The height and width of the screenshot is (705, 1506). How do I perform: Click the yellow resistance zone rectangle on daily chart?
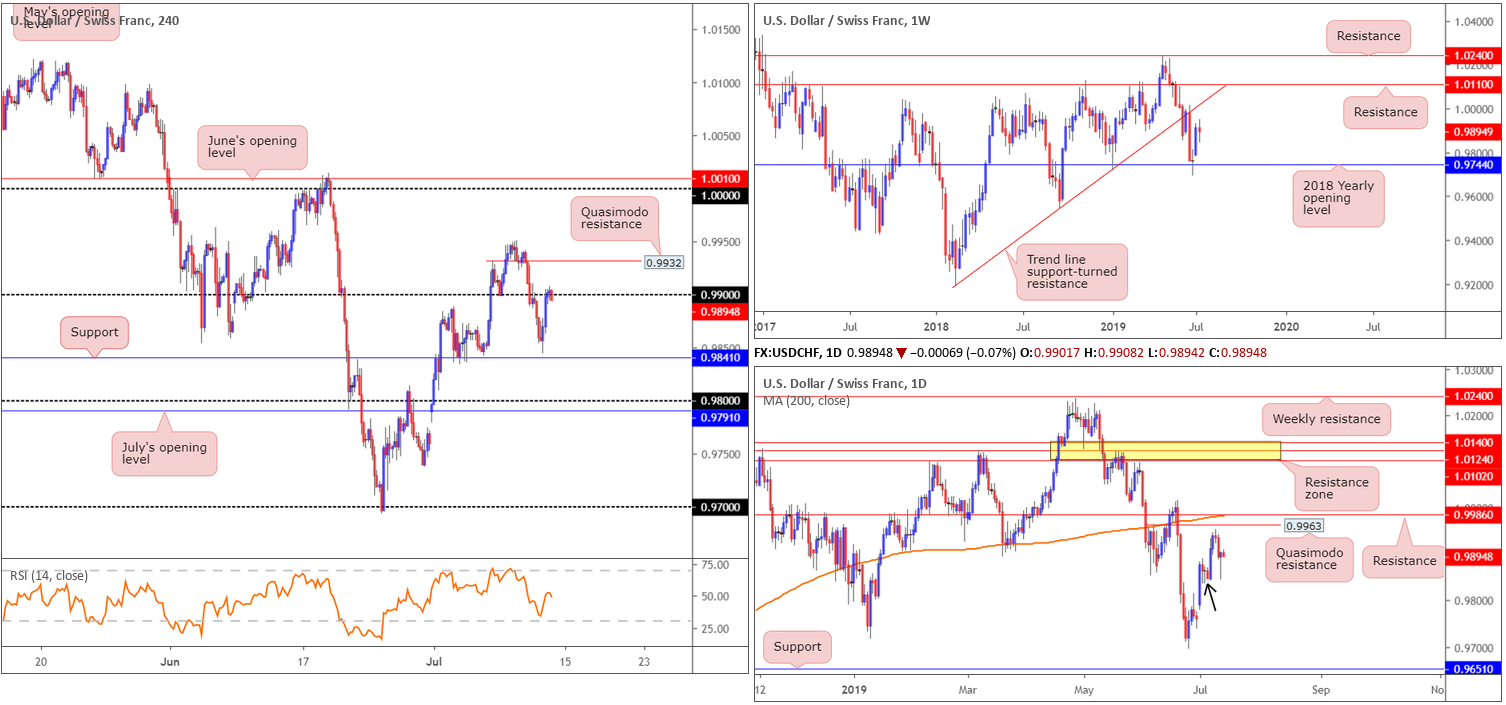(x=1165, y=451)
